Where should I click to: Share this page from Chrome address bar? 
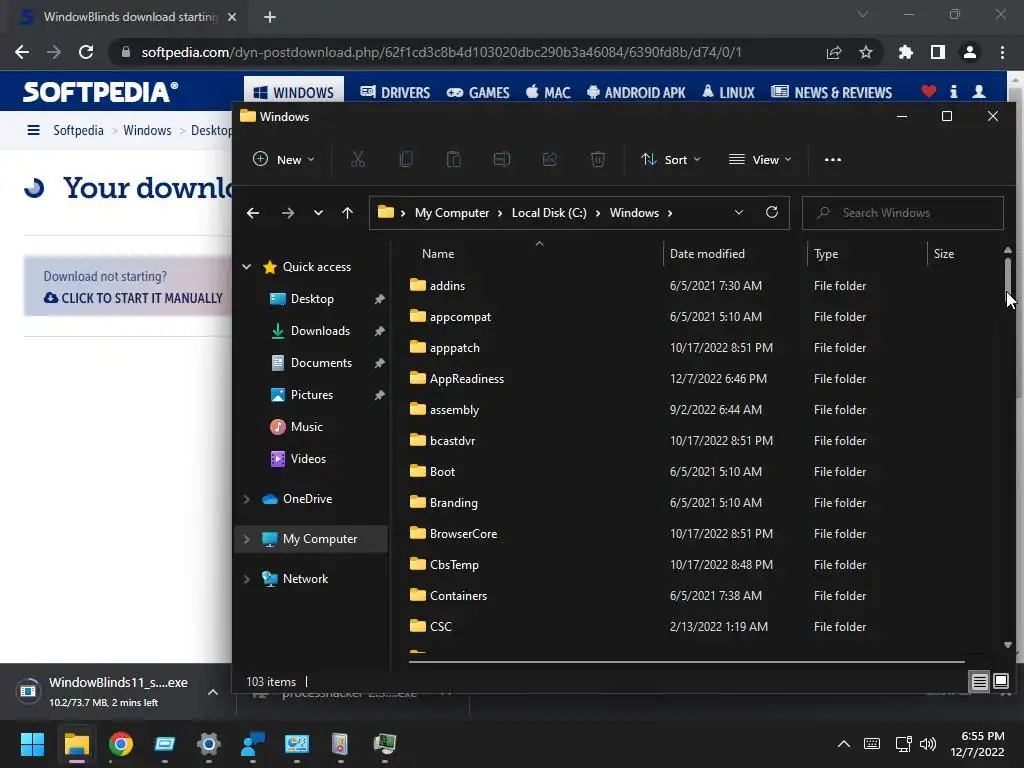pyautogui.click(x=834, y=52)
